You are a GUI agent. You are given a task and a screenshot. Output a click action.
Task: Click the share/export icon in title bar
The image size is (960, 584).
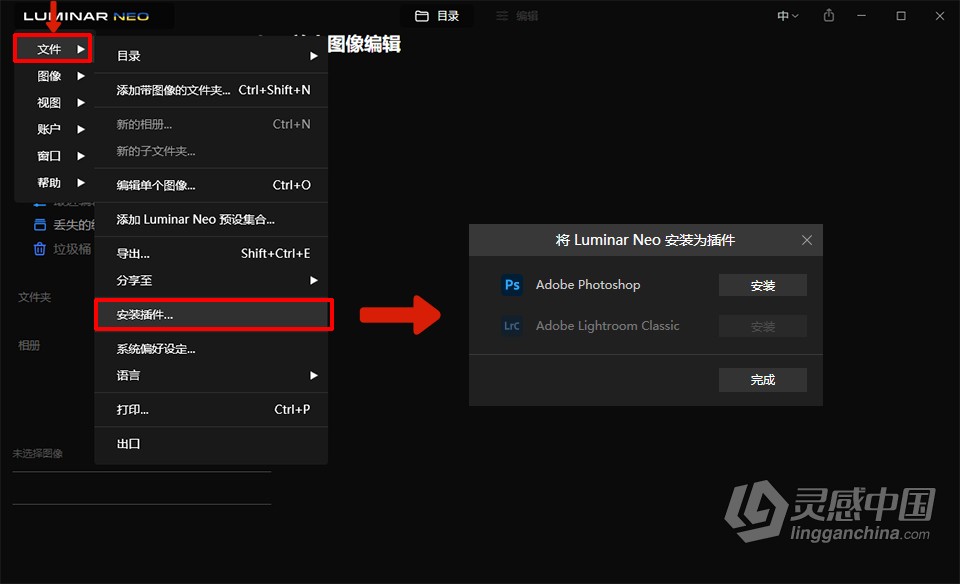click(x=828, y=15)
